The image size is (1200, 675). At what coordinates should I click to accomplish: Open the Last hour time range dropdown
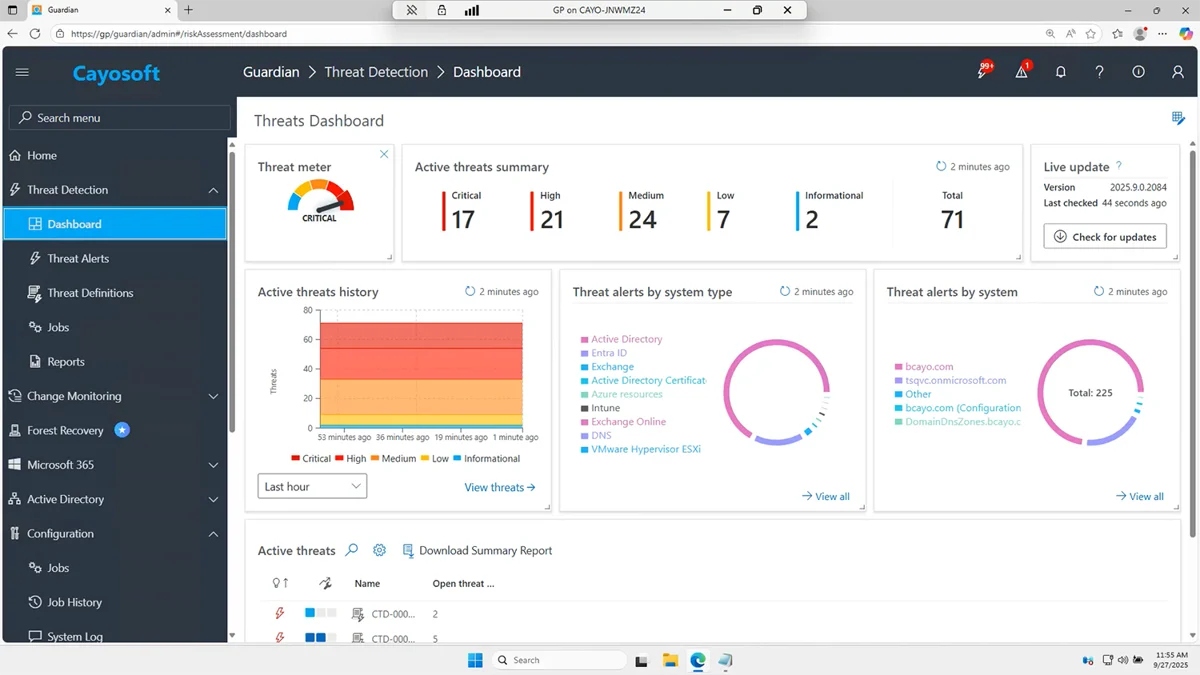pos(311,486)
